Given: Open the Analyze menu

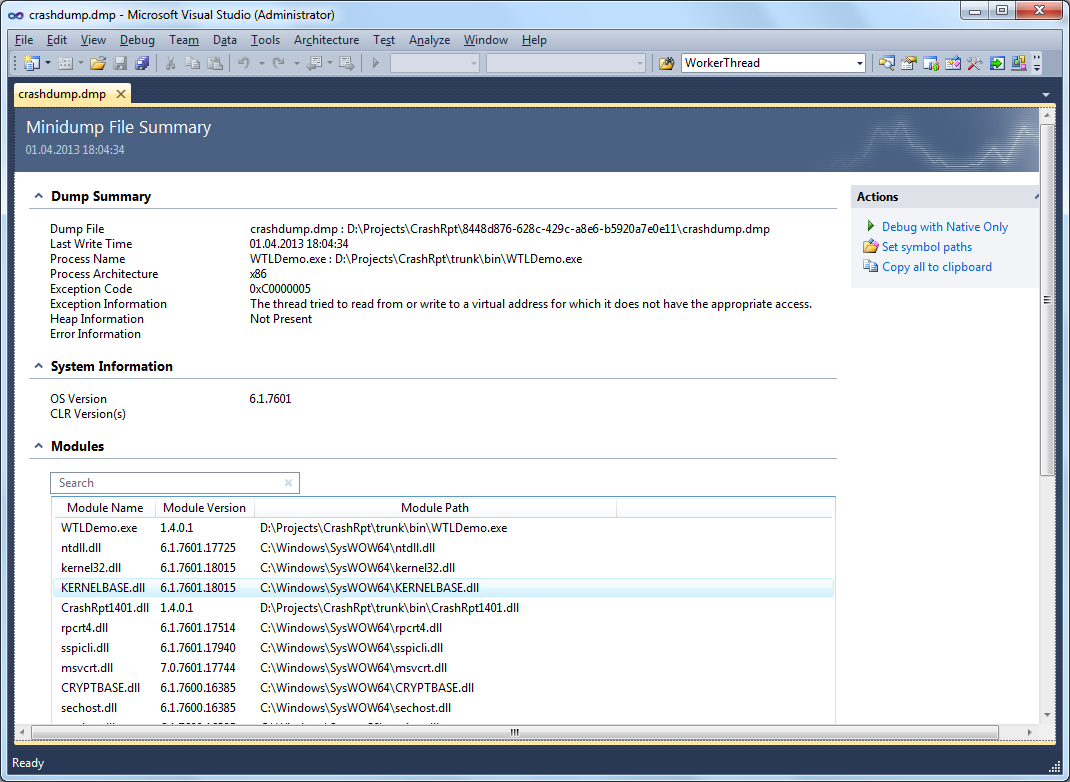Looking at the screenshot, I should click(429, 40).
